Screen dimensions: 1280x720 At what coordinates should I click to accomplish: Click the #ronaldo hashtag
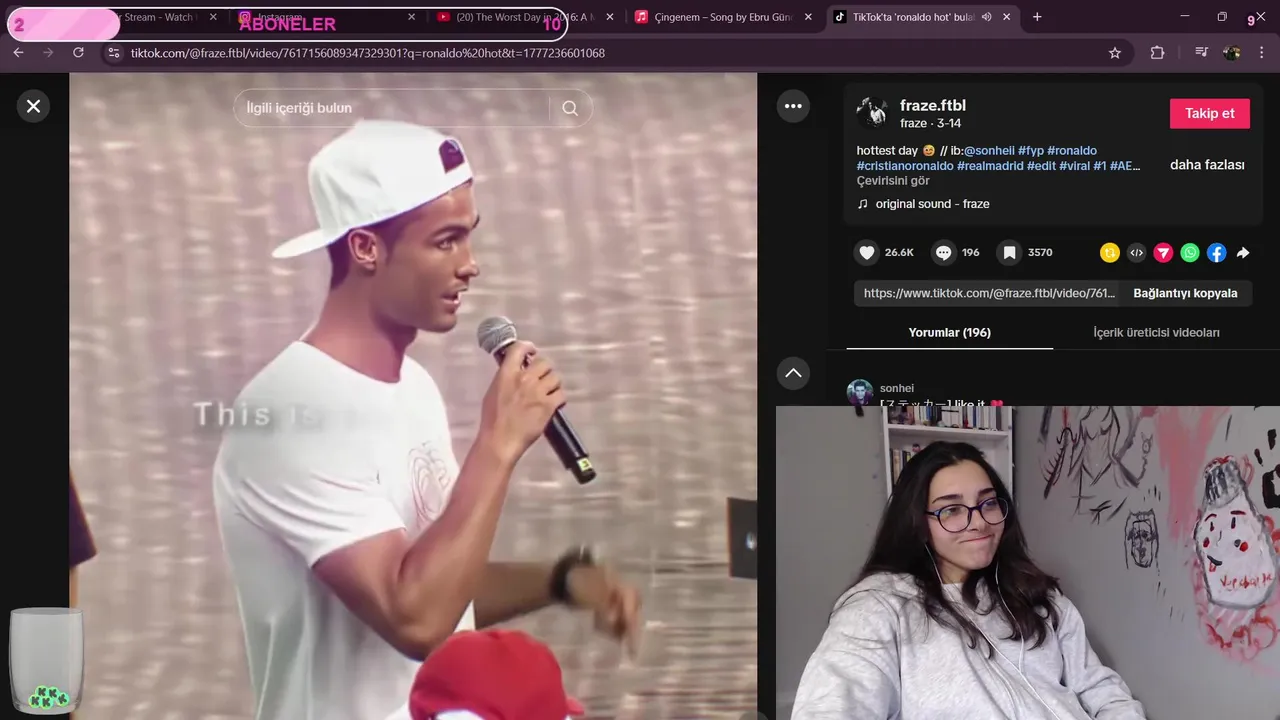[1072, 151]
